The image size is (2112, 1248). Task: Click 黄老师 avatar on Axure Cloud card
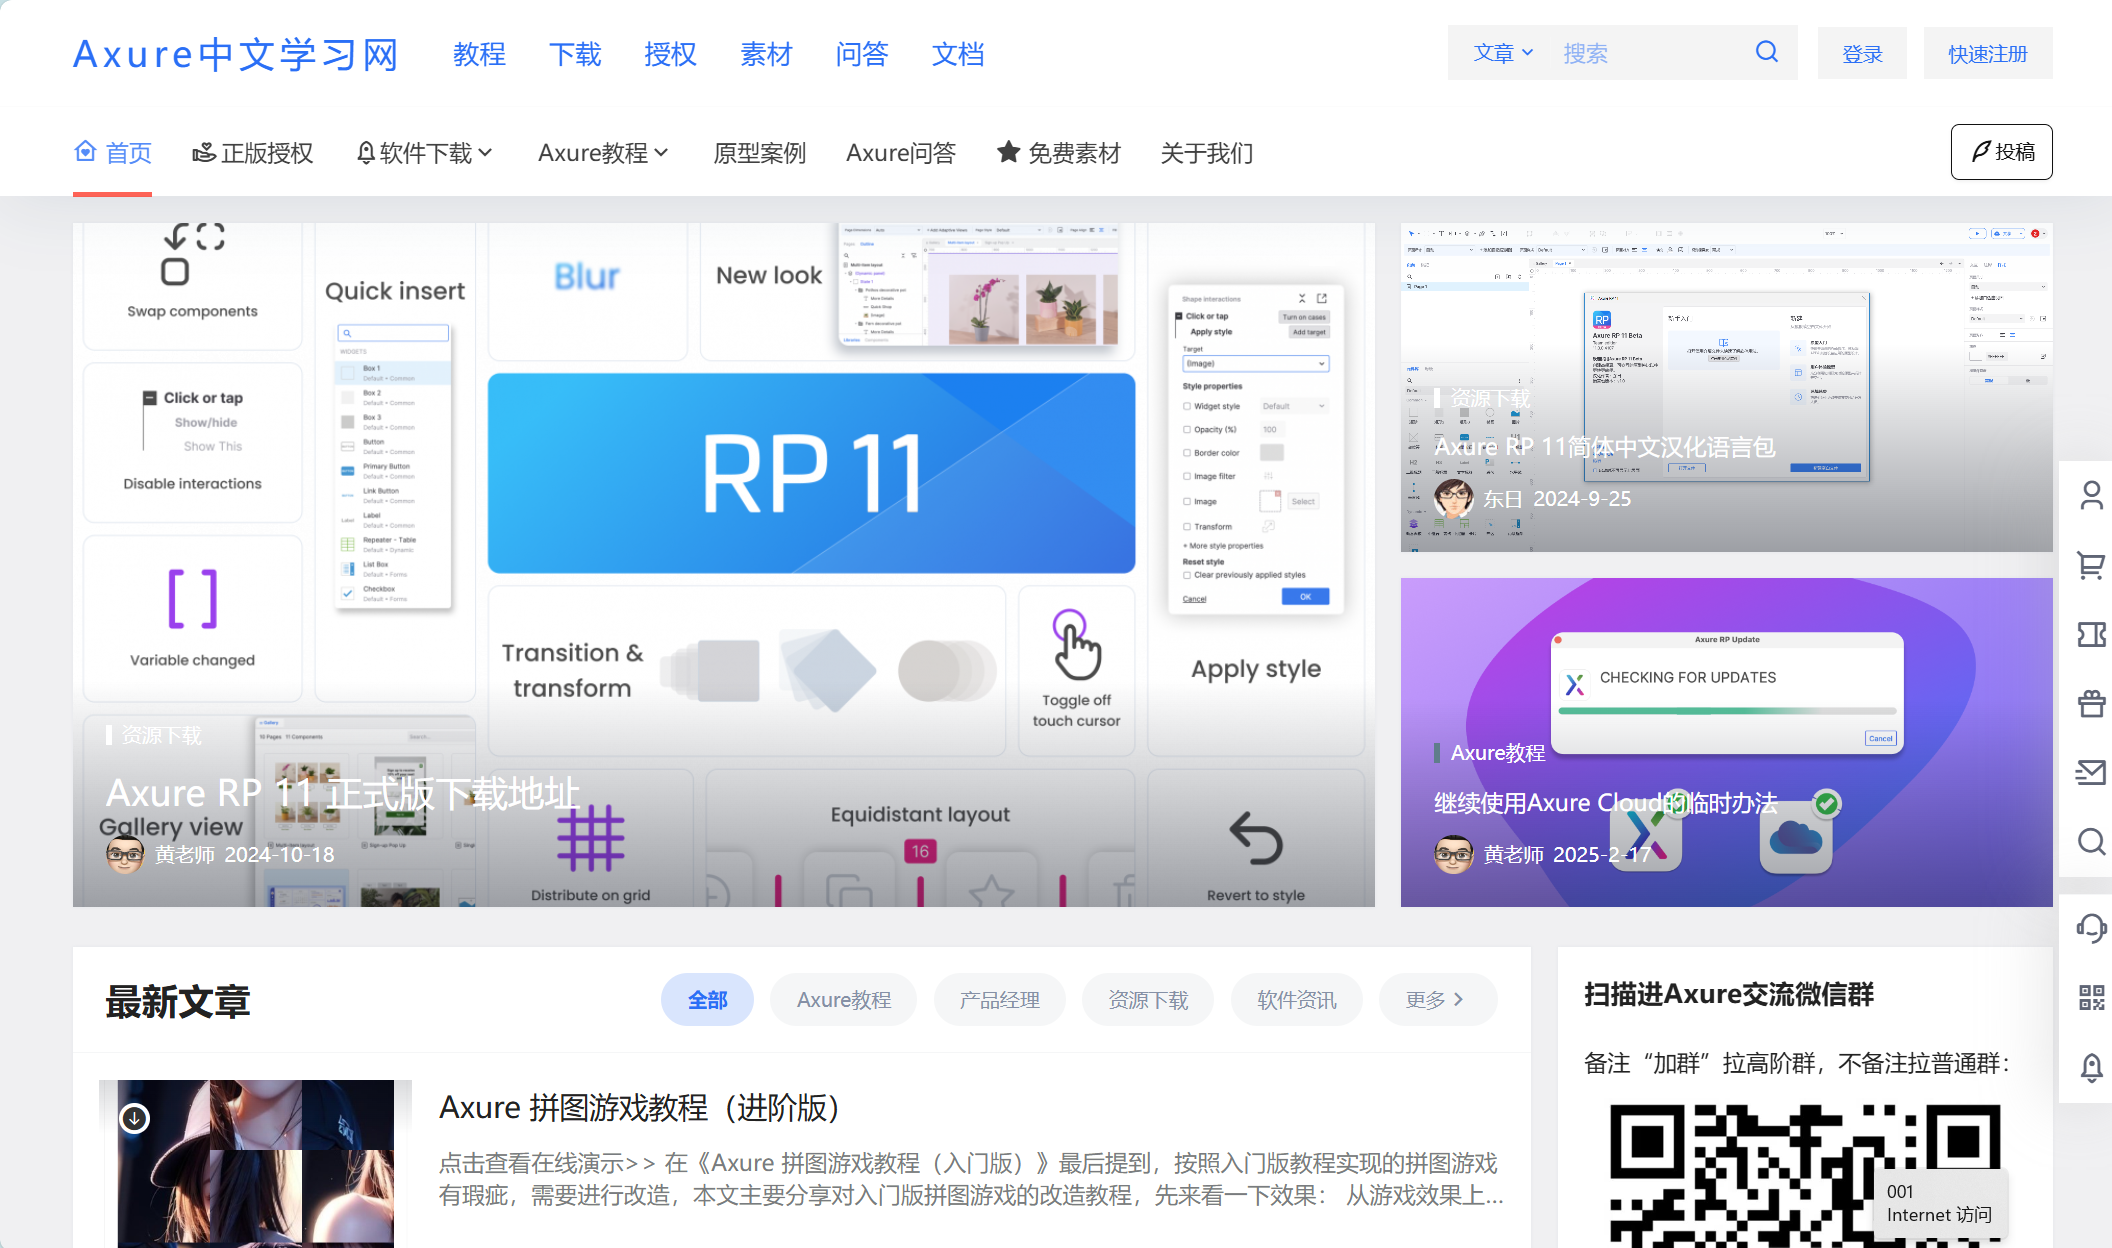[1453, 854]
